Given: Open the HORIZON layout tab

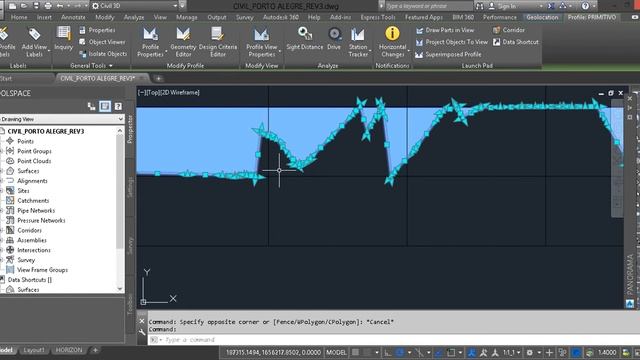Looking at the screenshot, I should pos(69,350).
